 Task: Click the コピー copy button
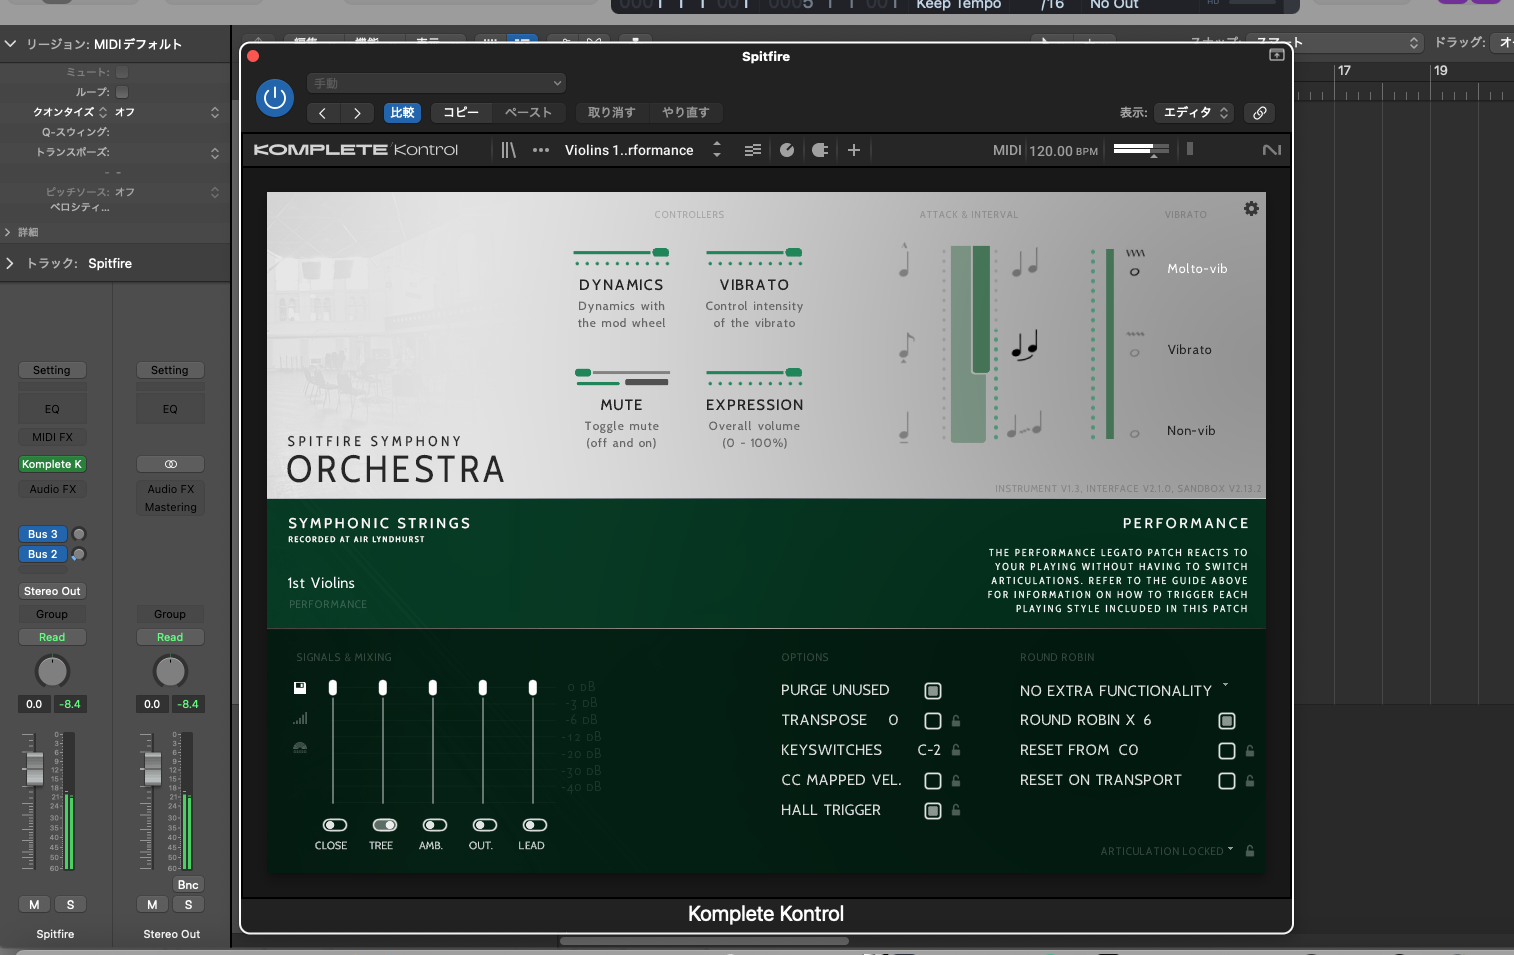pos(461,113)
